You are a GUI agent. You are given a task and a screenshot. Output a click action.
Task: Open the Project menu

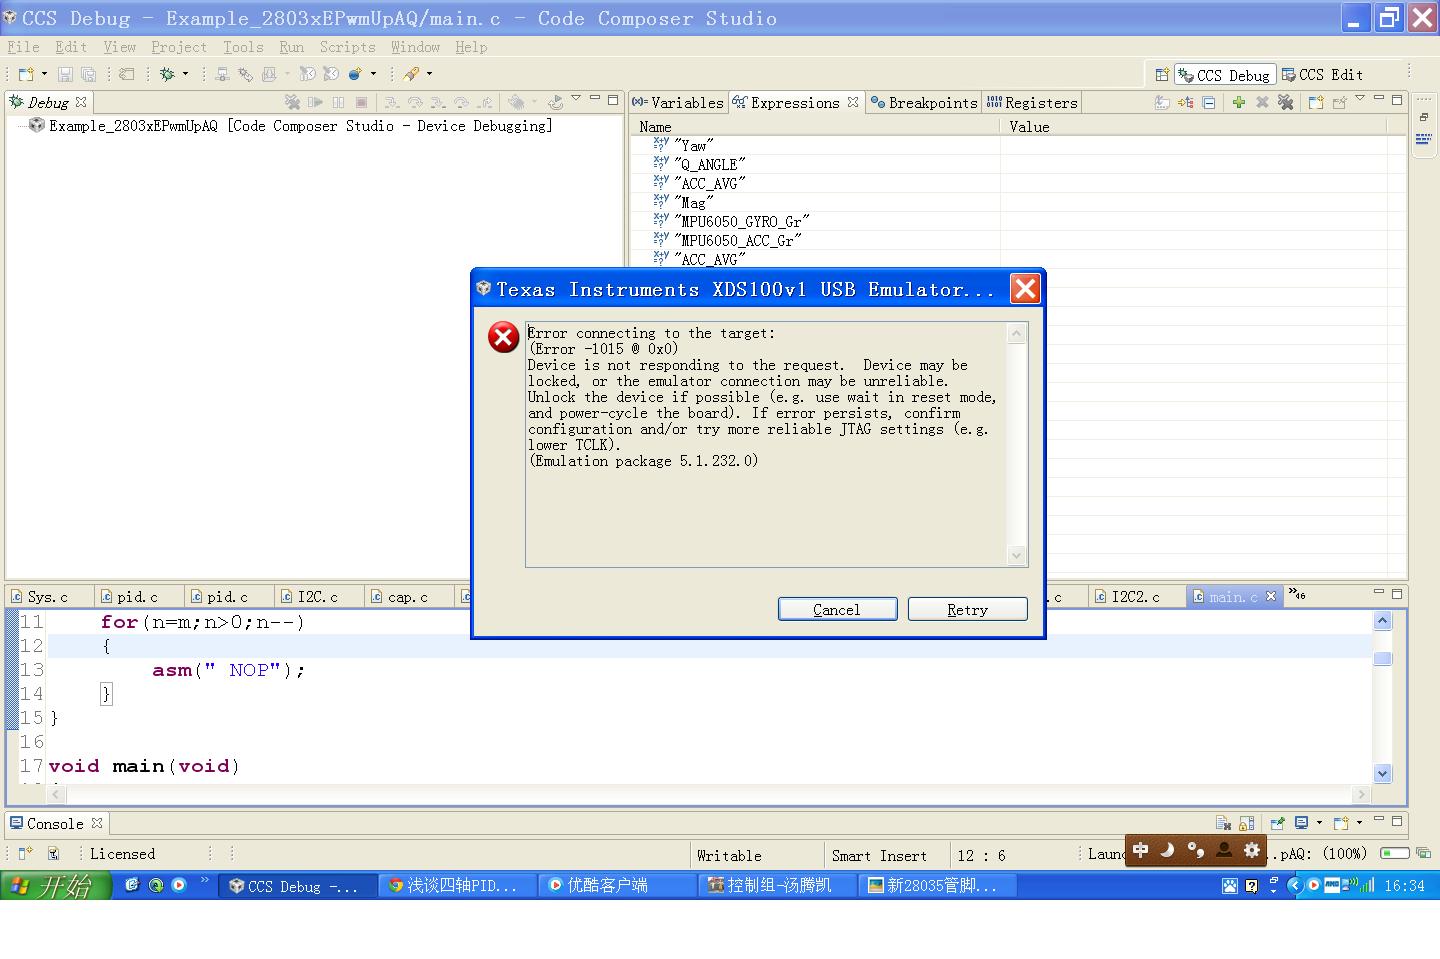(179, 47)
